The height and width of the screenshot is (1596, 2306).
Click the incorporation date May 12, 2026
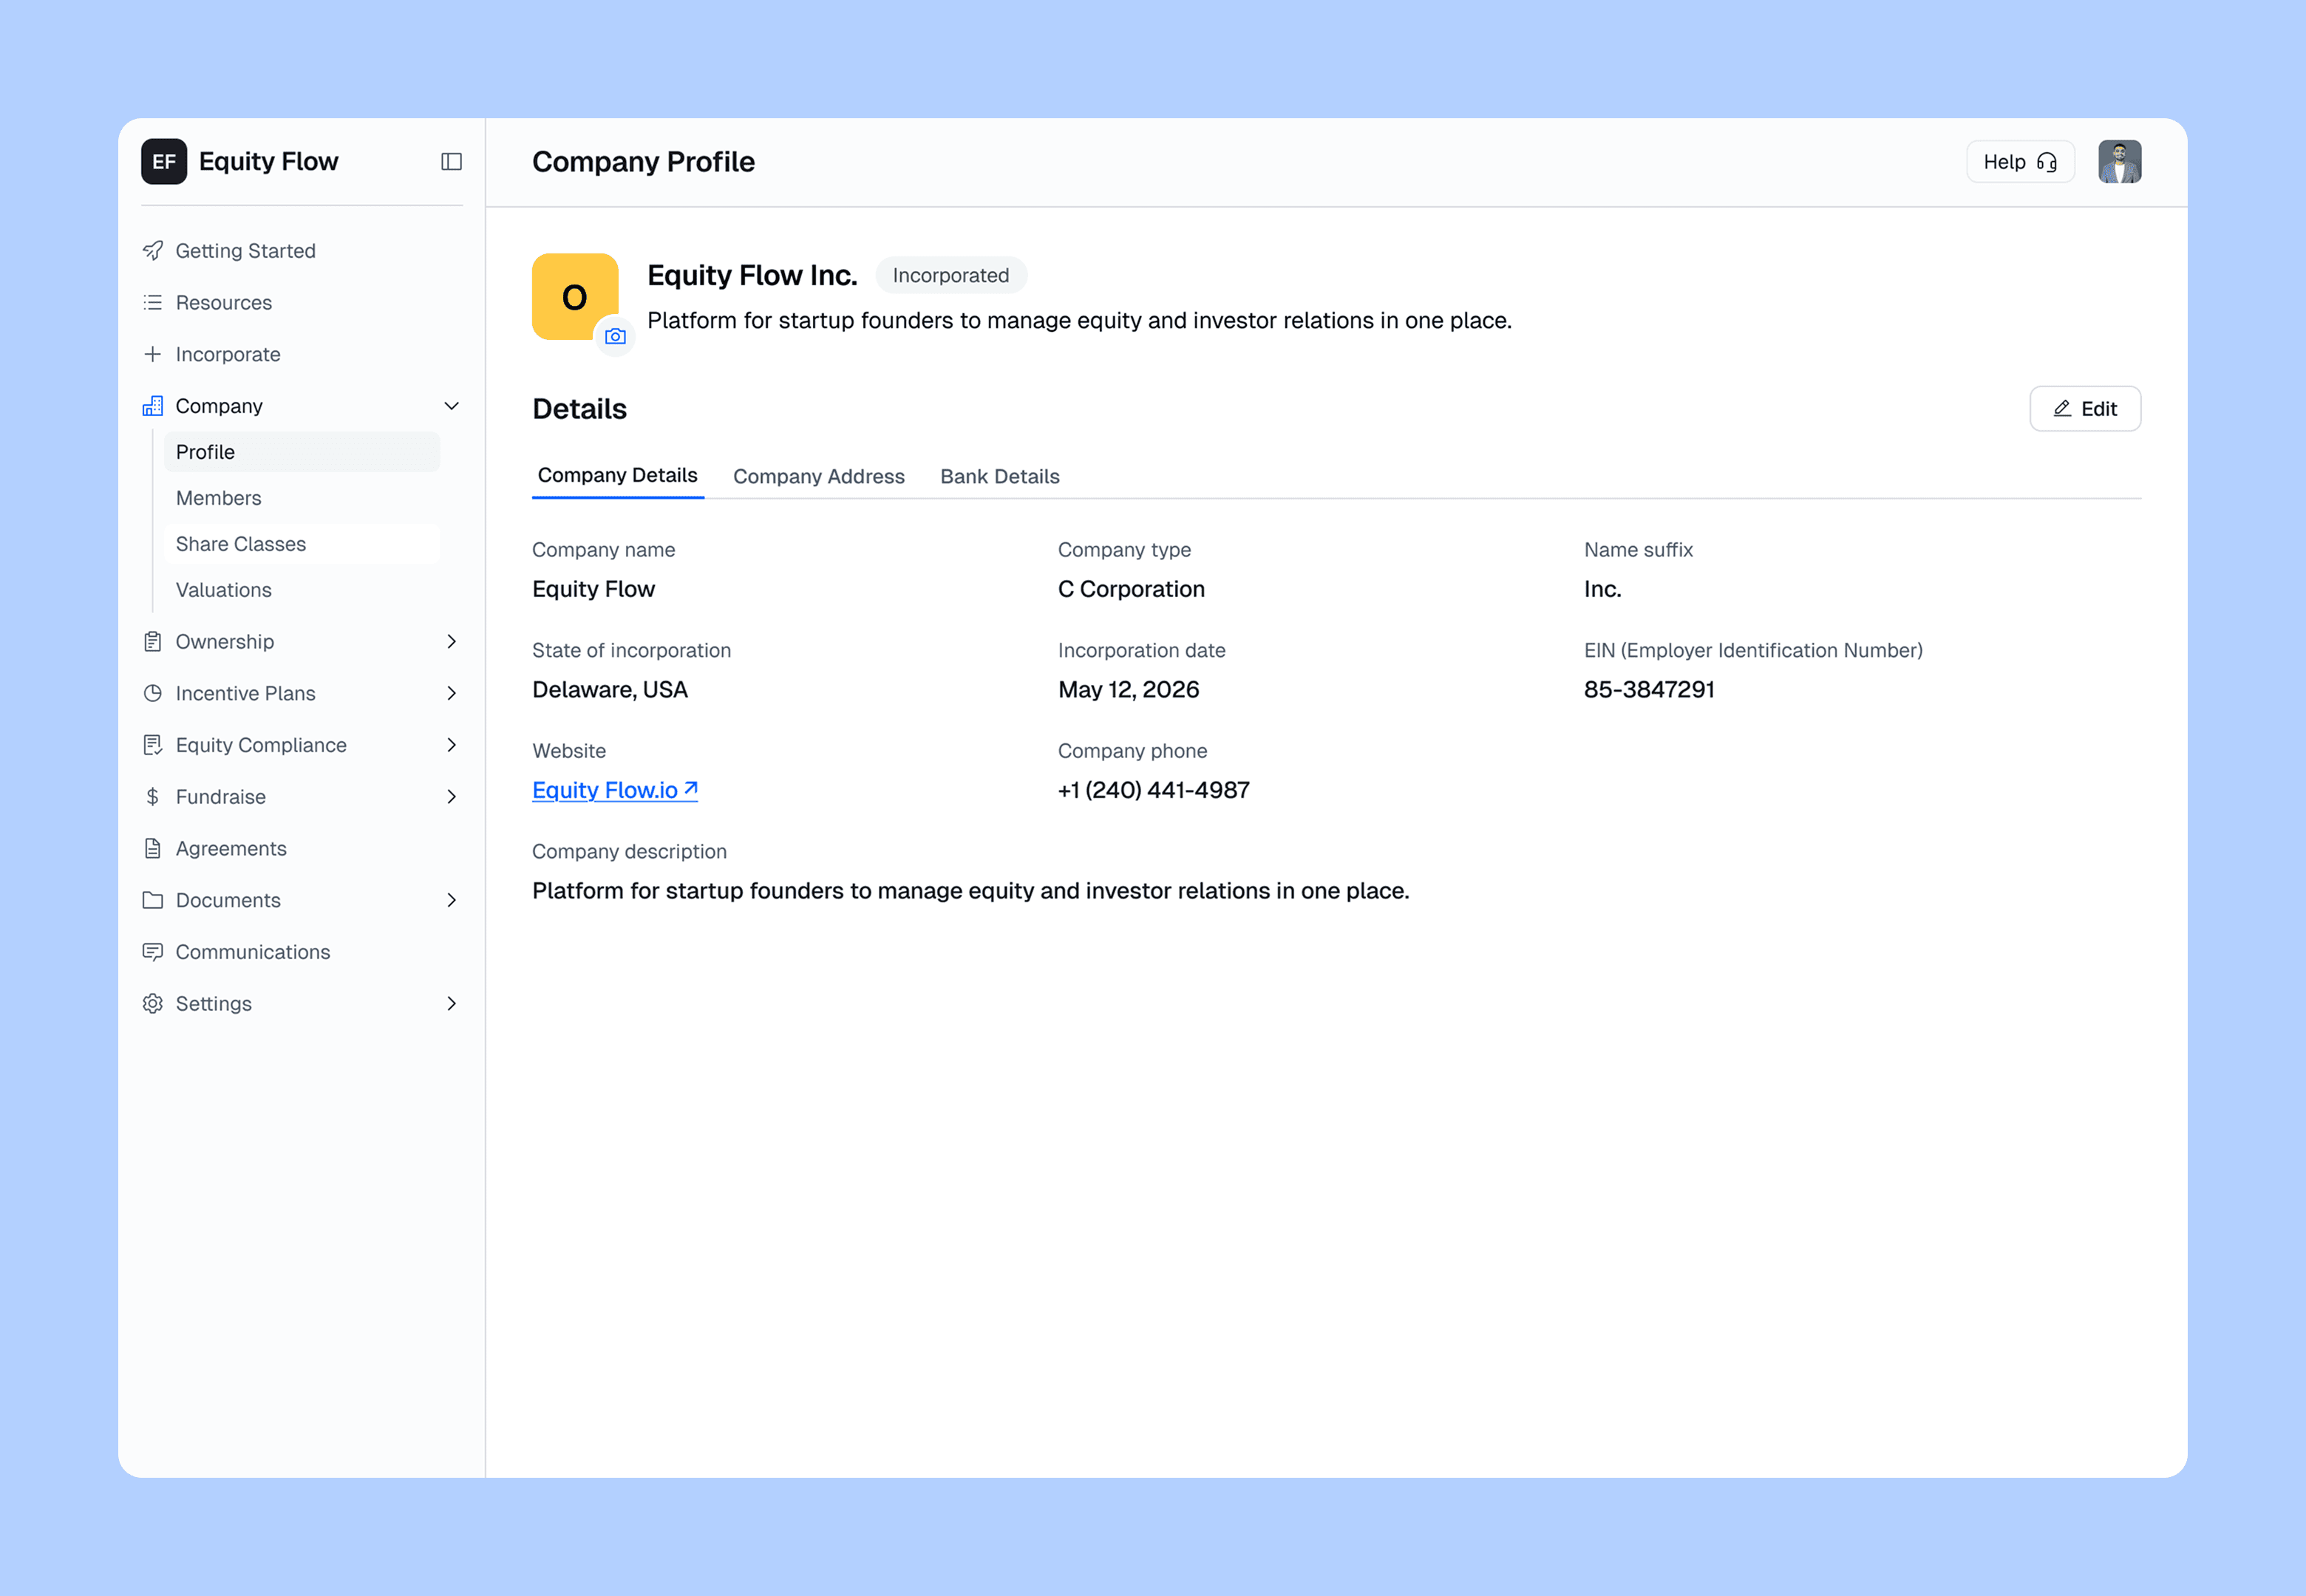point(1128,689)
